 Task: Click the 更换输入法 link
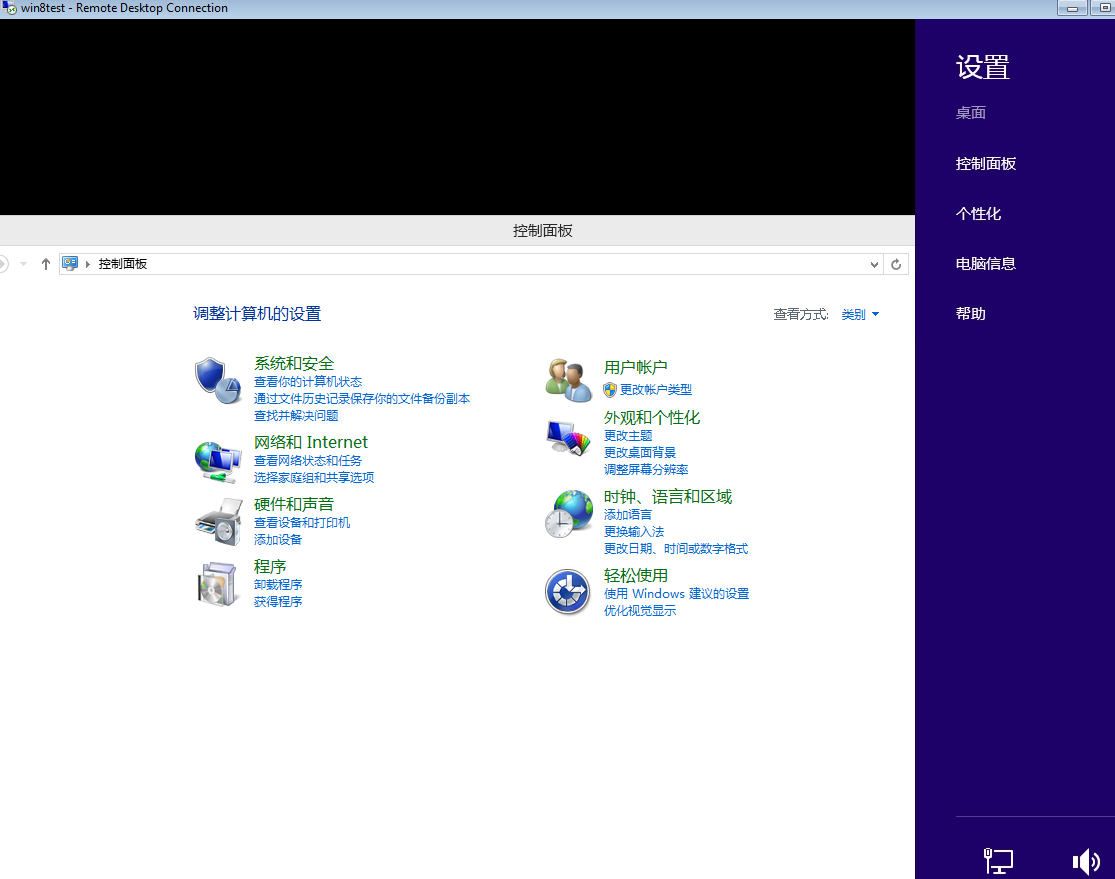[634, 531]
